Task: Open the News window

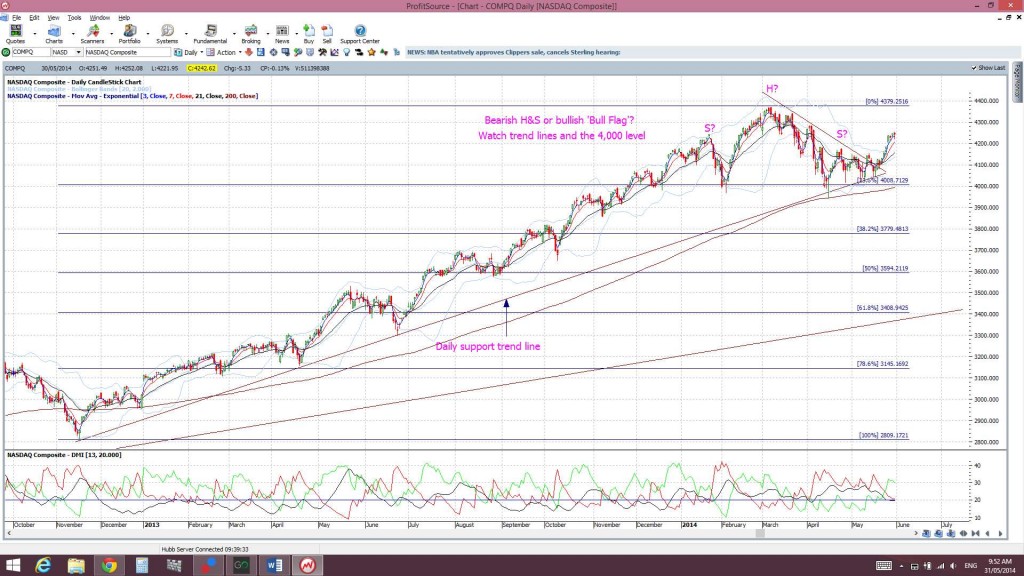Action: (x=282, y=34)
